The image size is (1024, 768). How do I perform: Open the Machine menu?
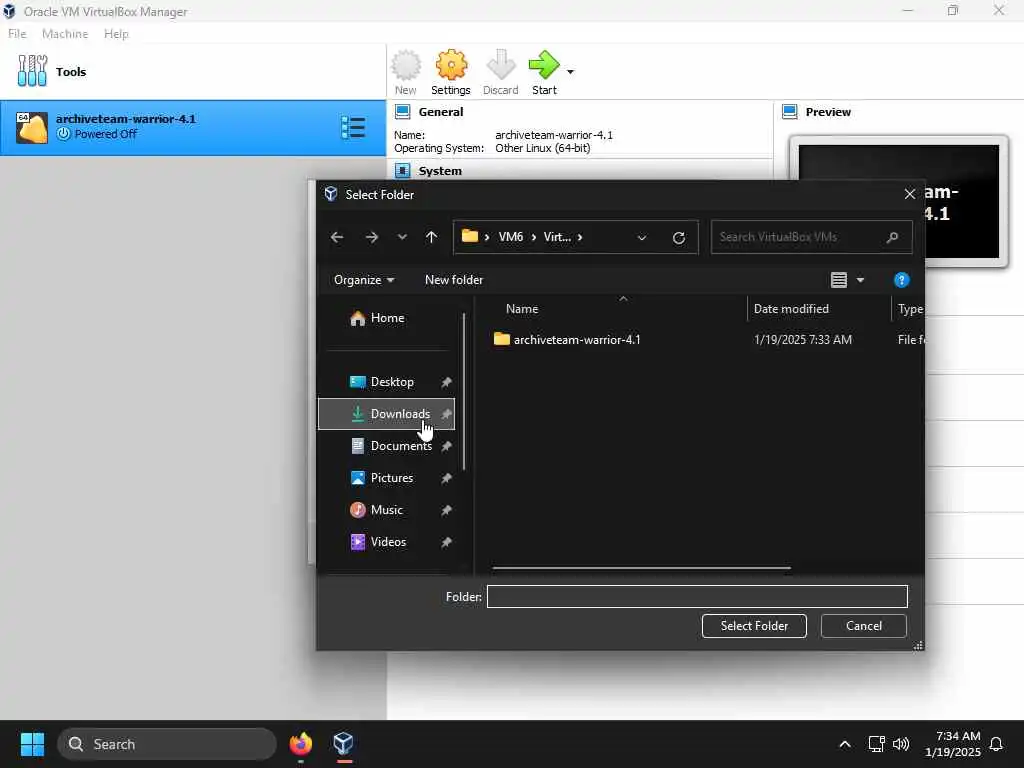pyautogui.click(x=65, y=33)
